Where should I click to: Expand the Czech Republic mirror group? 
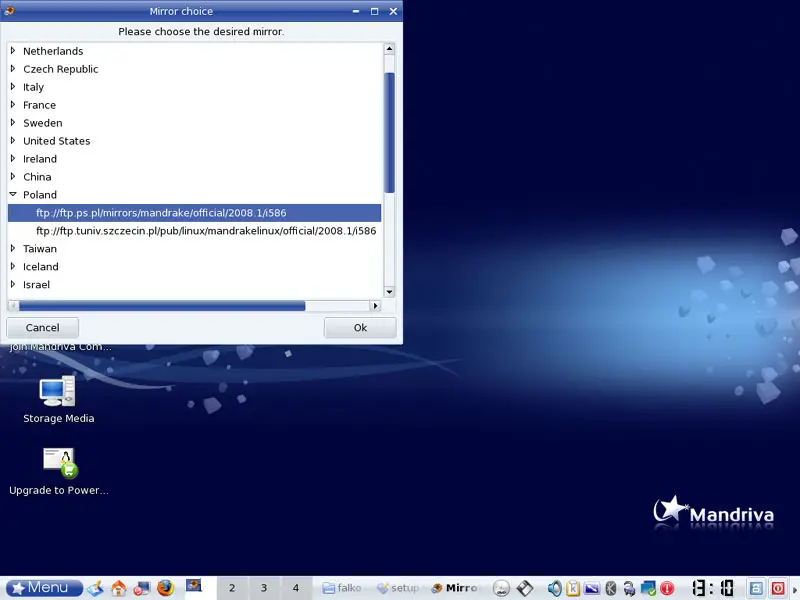pyautogui.click(x=13, y=68)
